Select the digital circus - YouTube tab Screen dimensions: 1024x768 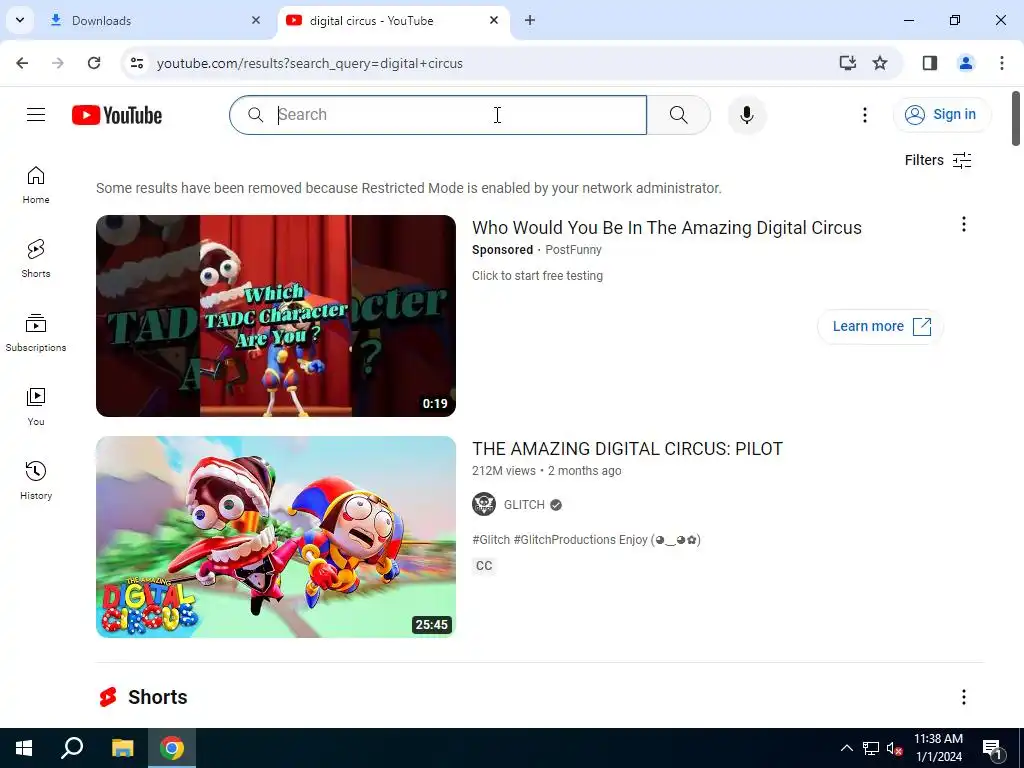(x=394, y=21)
